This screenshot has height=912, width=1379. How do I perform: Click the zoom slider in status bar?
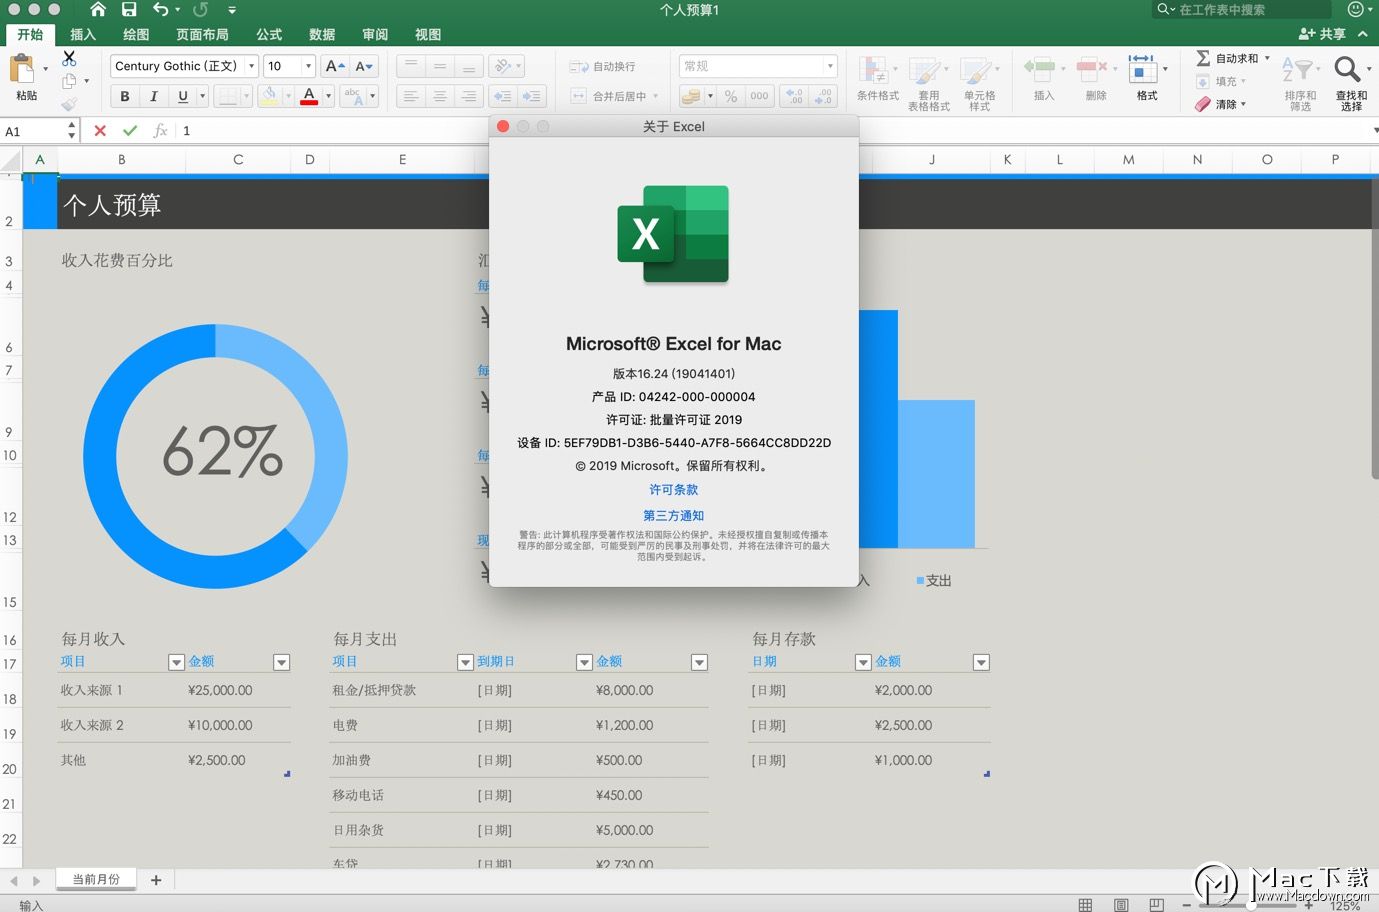(x=1247, y=905)
